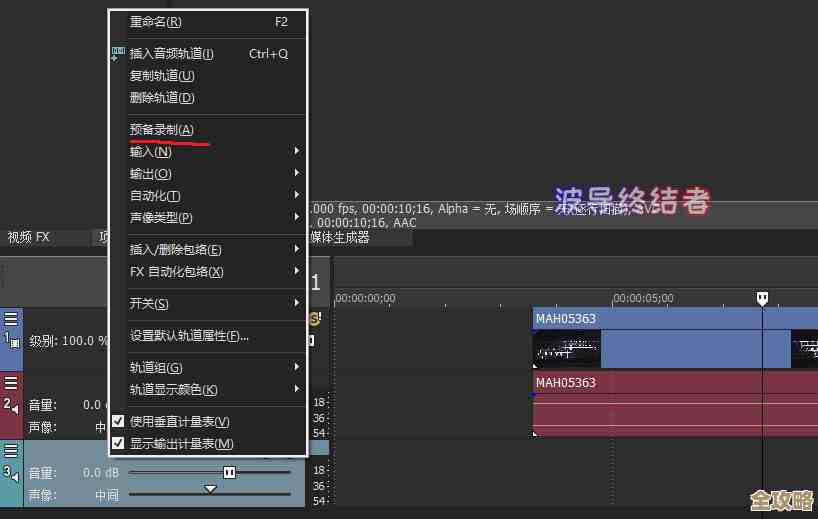Expand 轨道组(G) submenu
The width and height of the screenshot is (818, 519).
pyautogui.click(x=208, y=368)
